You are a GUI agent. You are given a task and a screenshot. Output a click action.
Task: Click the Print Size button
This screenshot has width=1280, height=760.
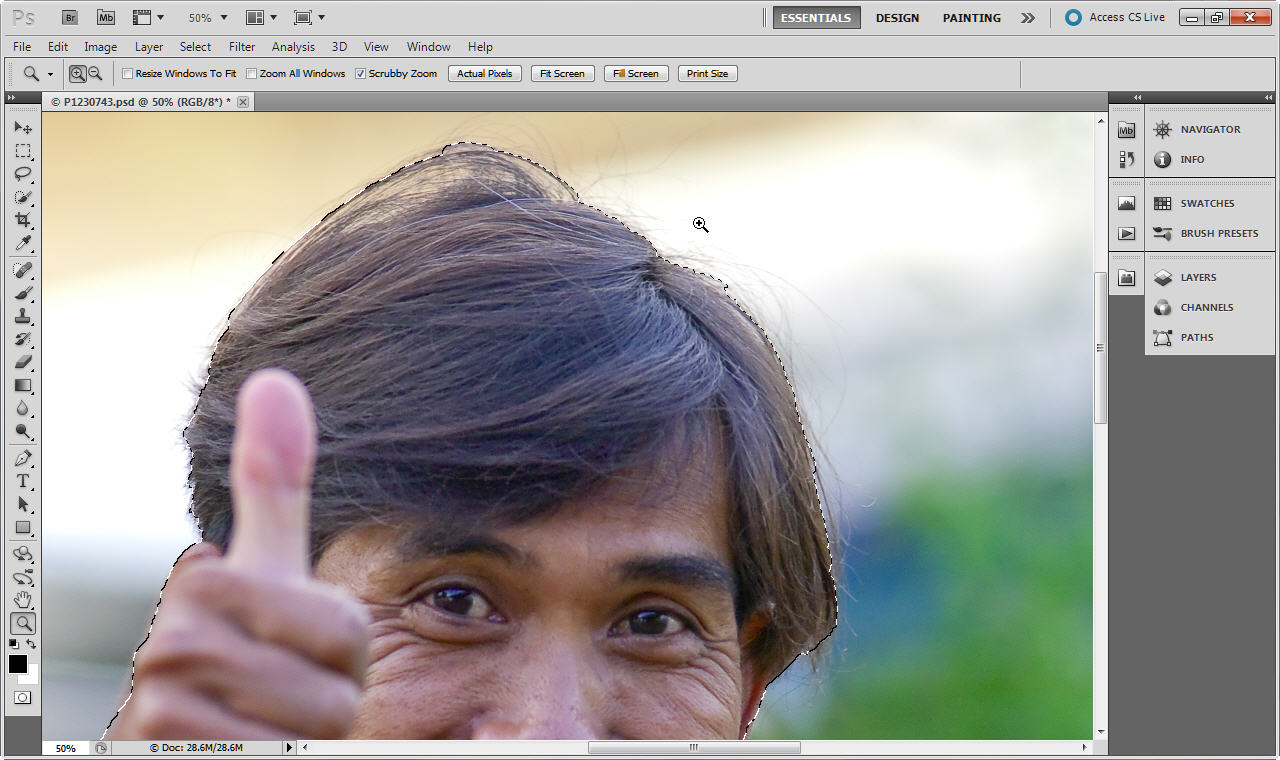708,73
